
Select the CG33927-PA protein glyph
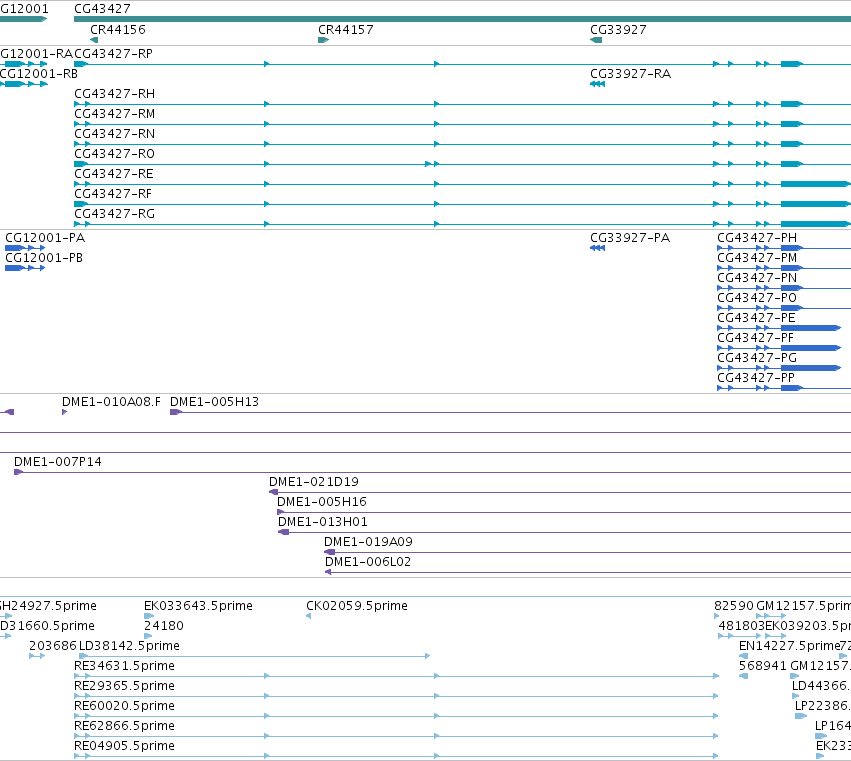tap(598, 248)
